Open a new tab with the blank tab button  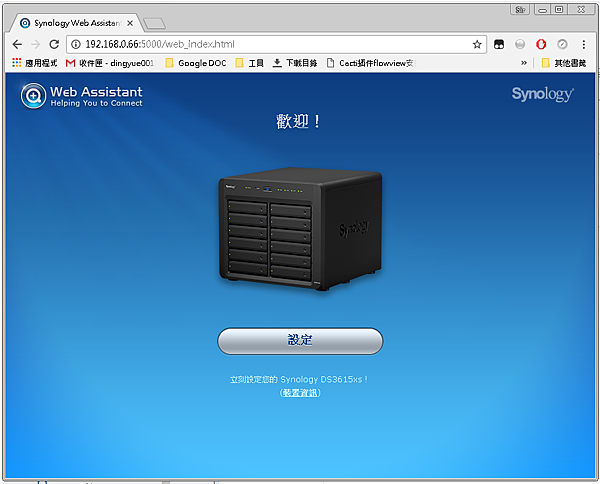(154, 24)
